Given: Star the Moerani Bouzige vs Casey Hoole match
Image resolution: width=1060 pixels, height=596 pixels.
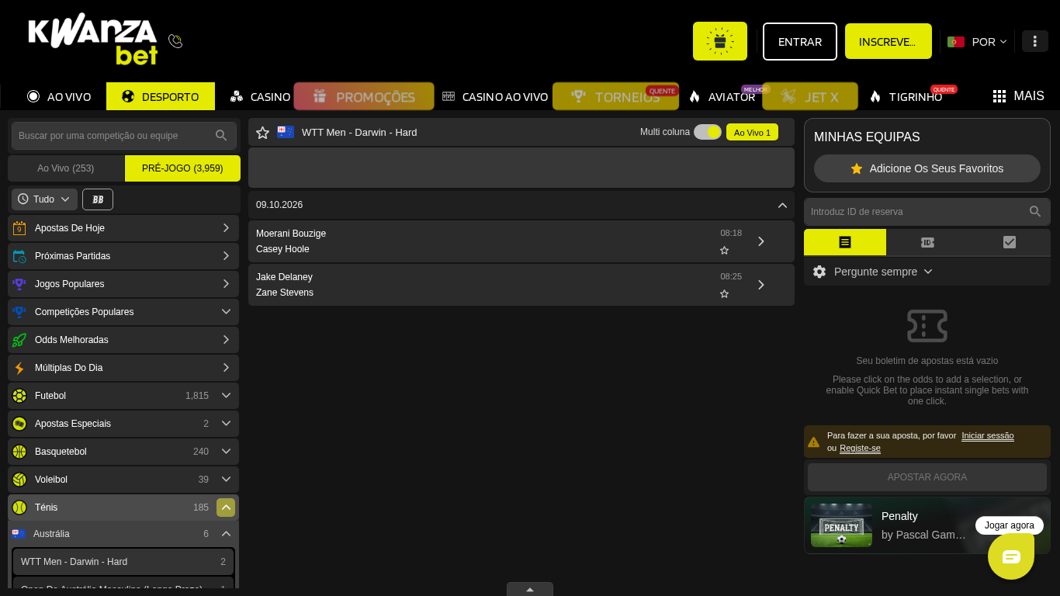Looking at the screenshot, I should pyautogui.click(x=724, y=251).
